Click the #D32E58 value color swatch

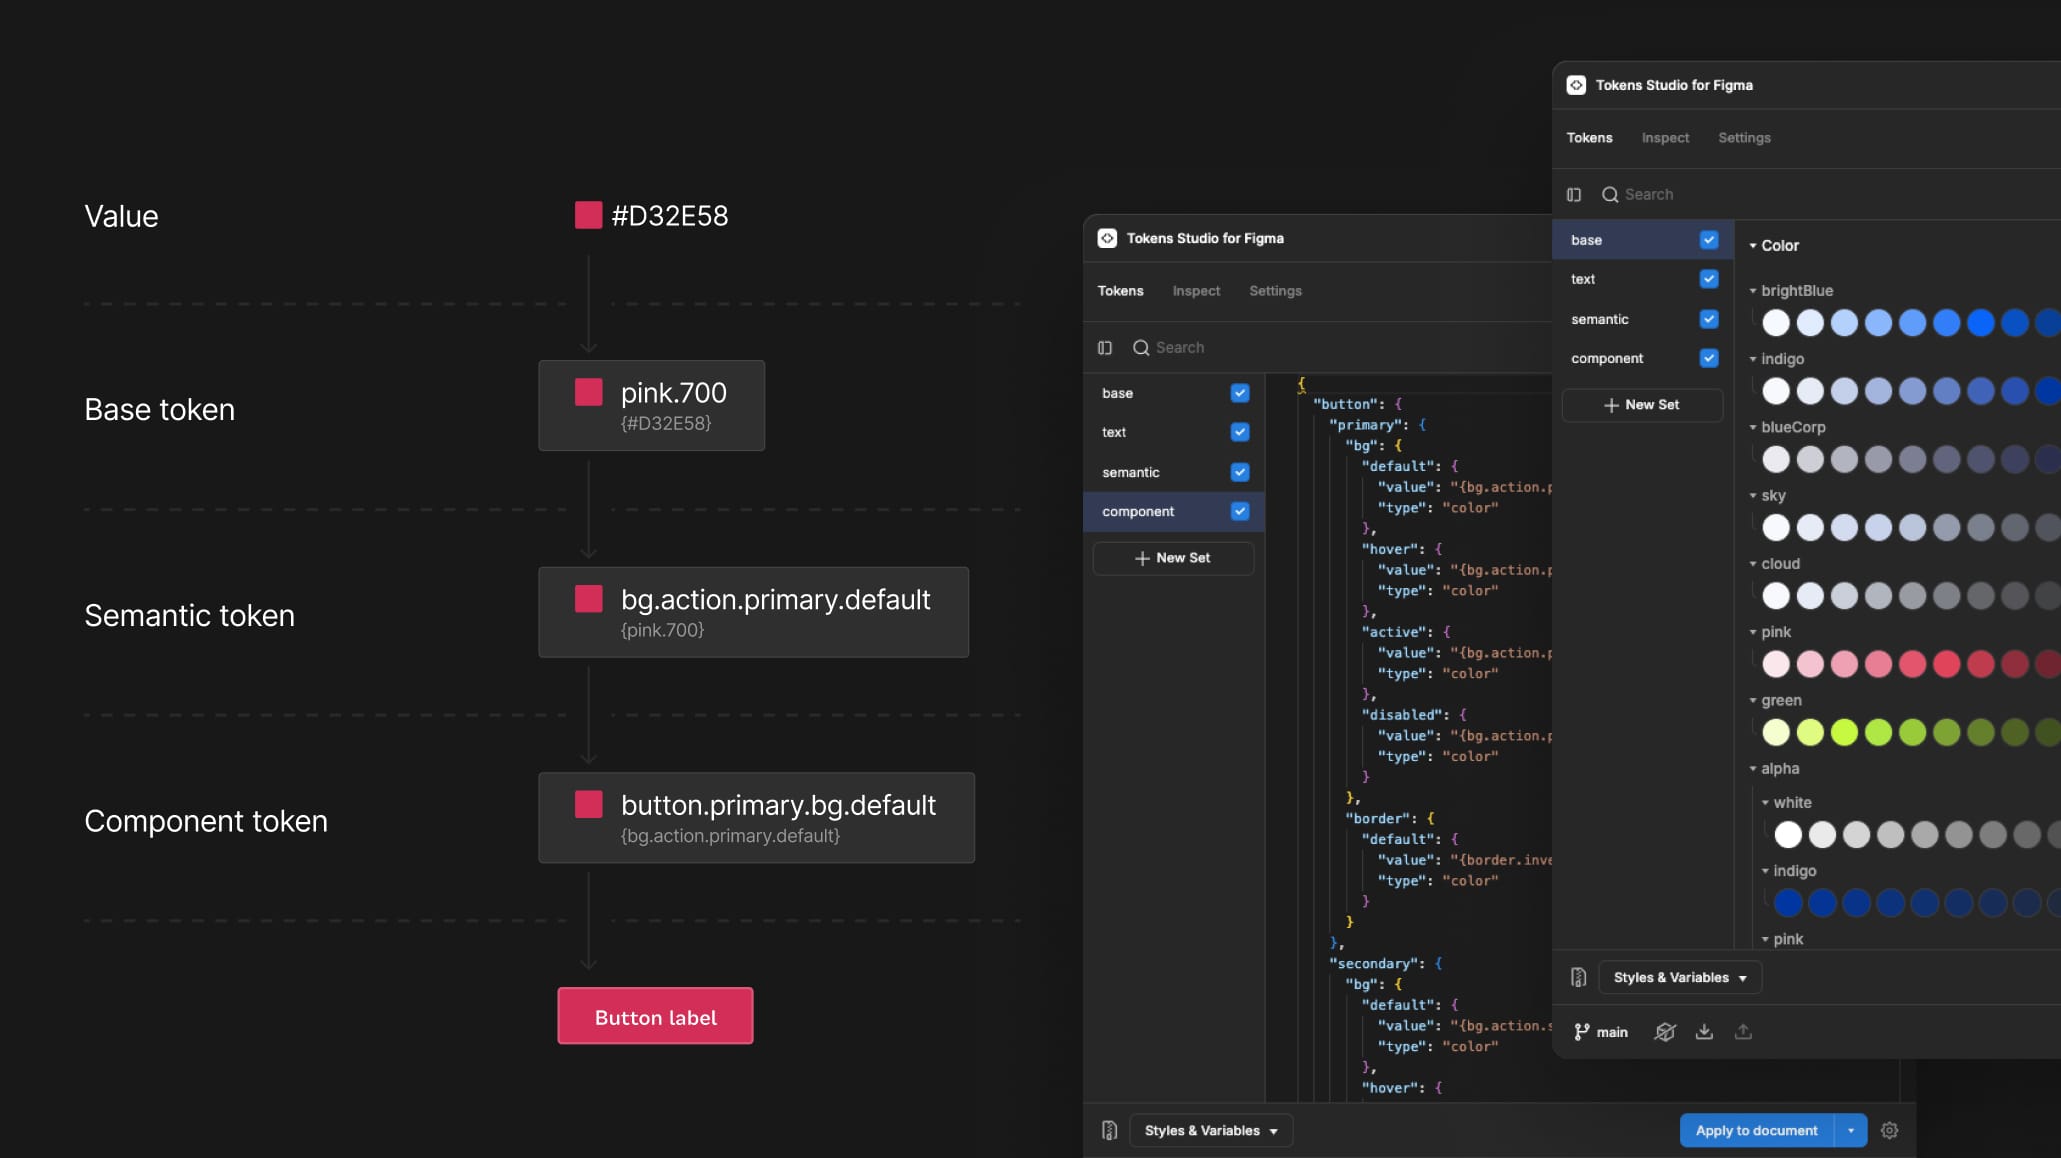pos(588,215)
